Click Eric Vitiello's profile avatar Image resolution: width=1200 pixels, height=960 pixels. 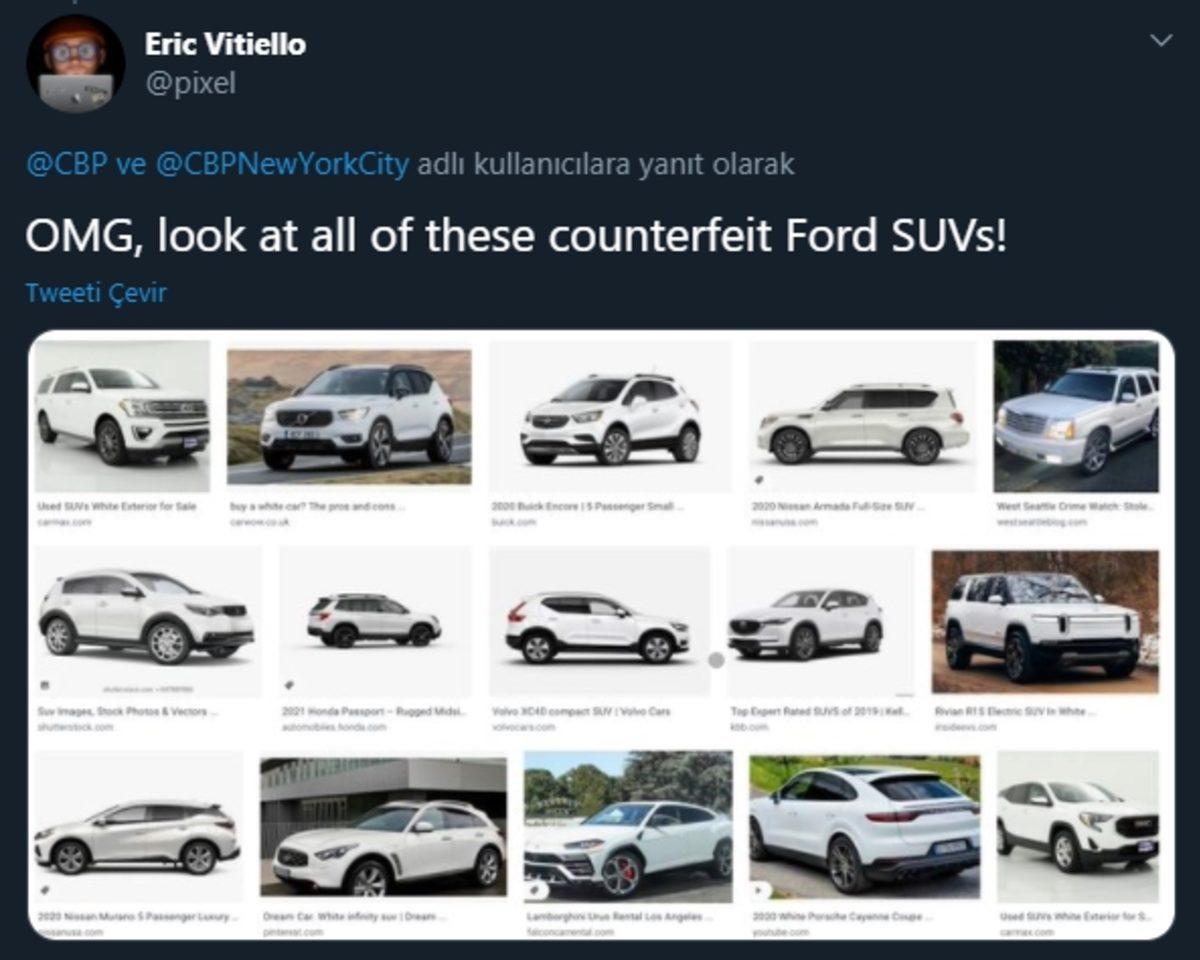pos(75,63)
